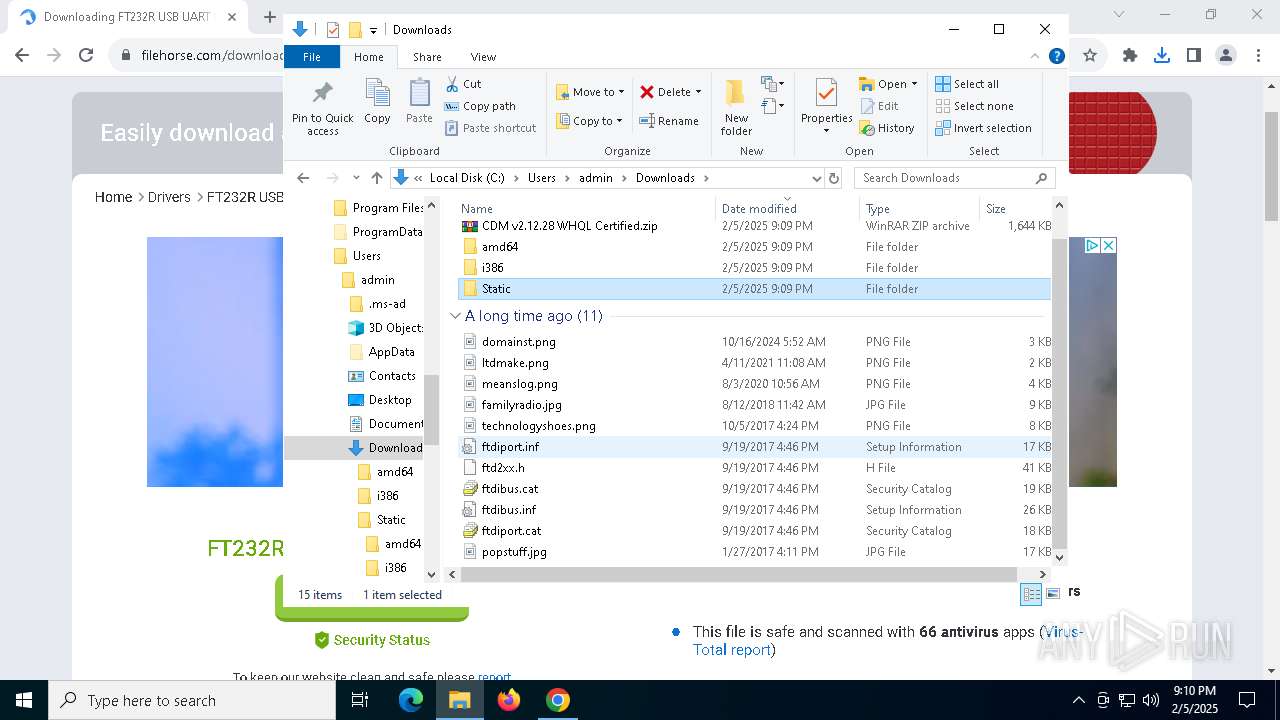The image size is (1280, 720).
Task: Click Pin to Quick access icon
Action: coord(322,93)
